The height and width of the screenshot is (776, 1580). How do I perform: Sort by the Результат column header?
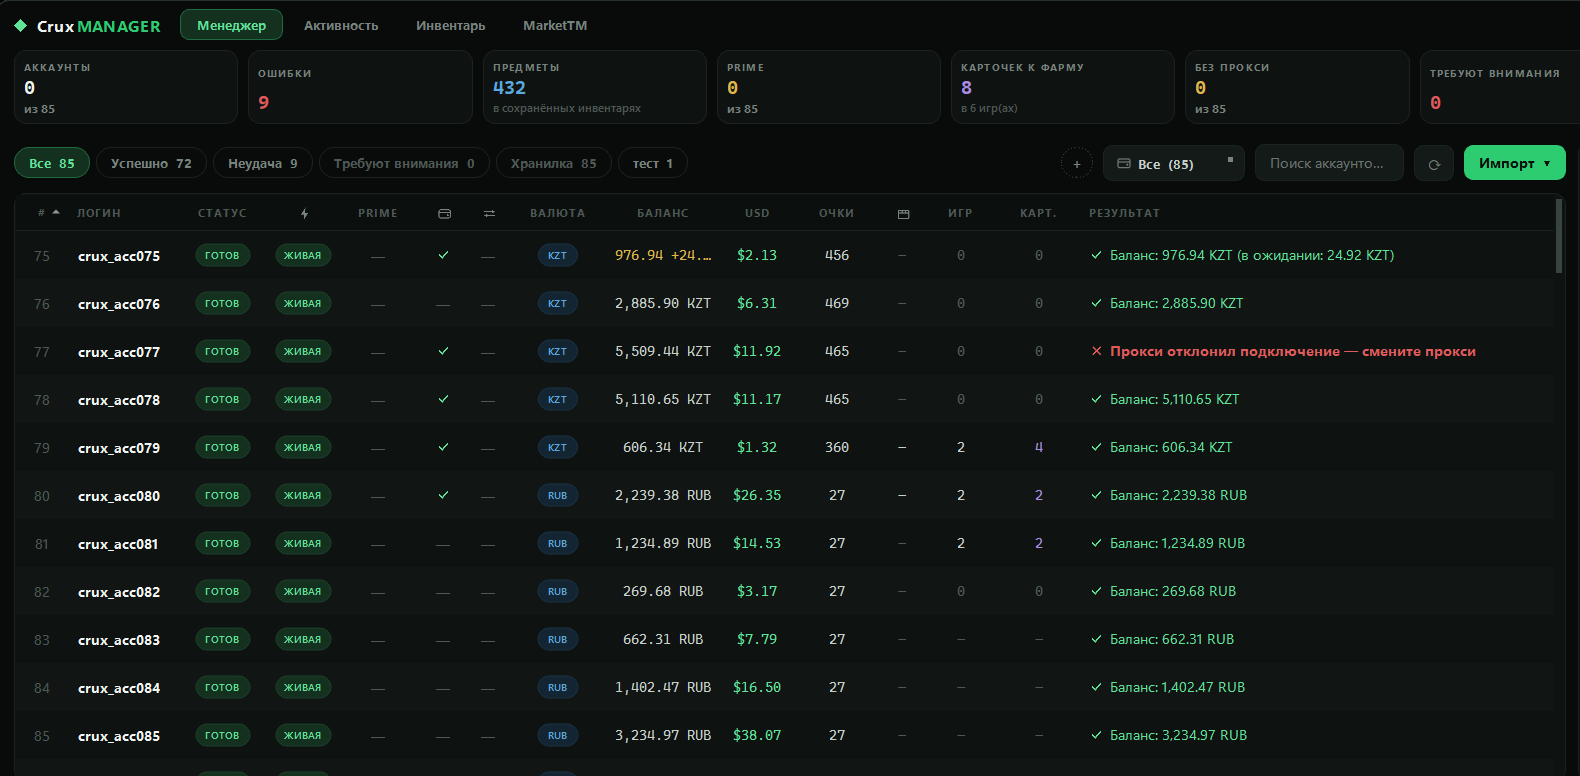tap(1124, 213)
